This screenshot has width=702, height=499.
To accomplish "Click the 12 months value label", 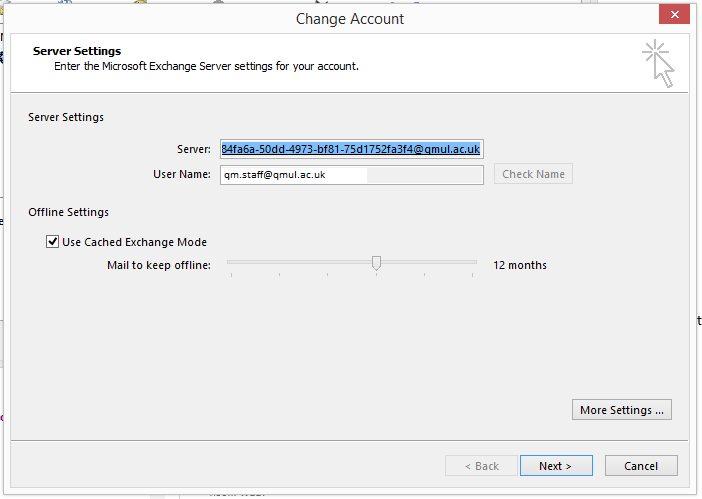I will (520, 265).
